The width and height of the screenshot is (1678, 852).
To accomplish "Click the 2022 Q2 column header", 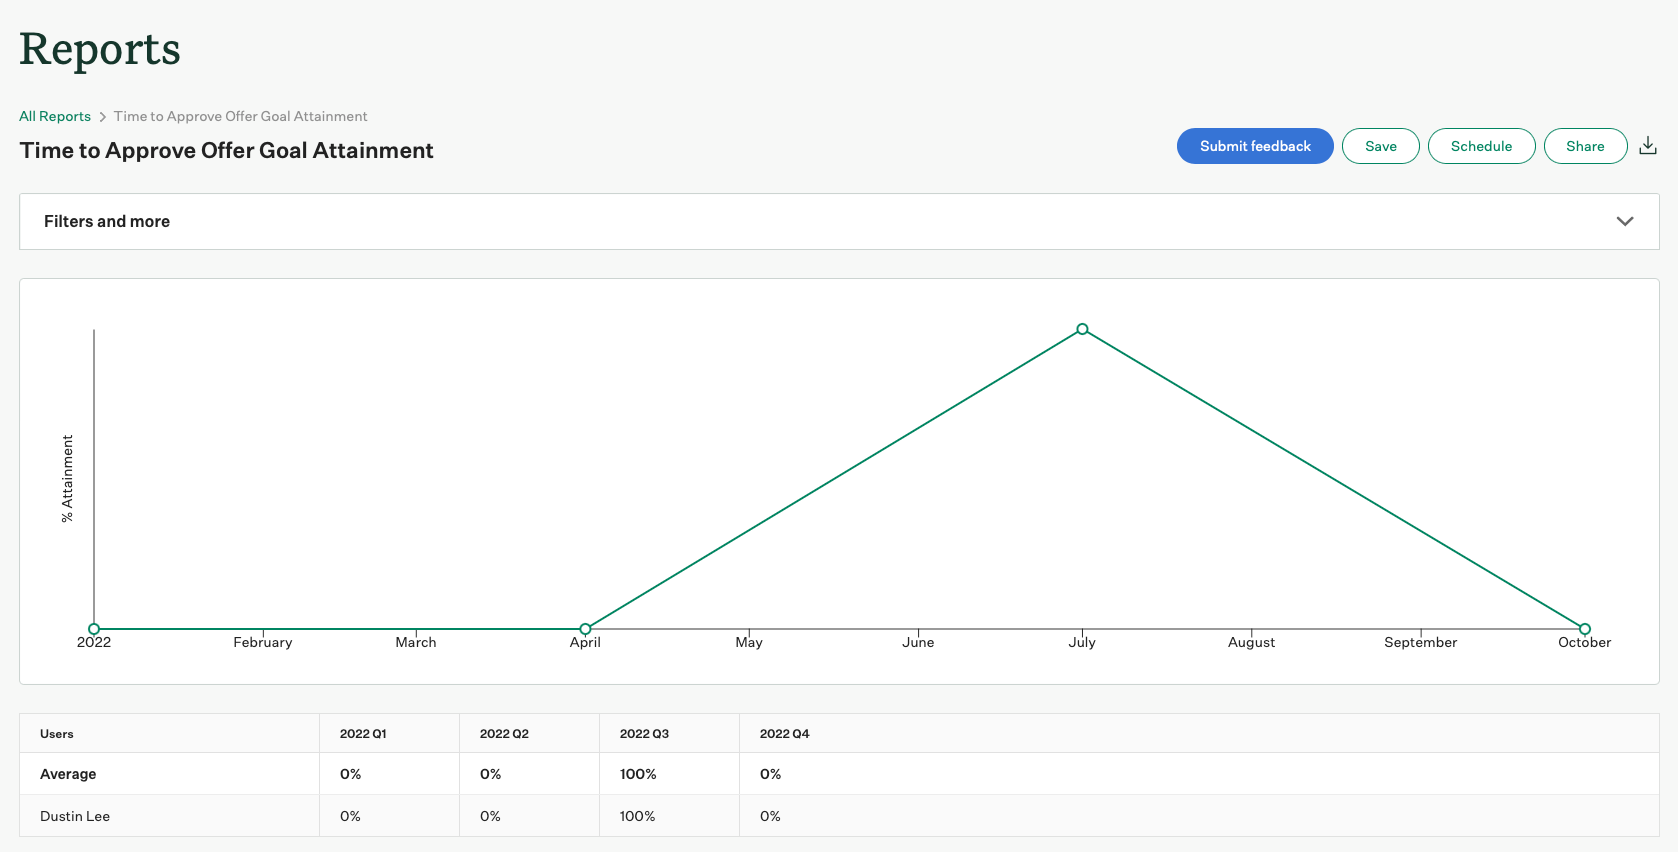I will (504, 734).
